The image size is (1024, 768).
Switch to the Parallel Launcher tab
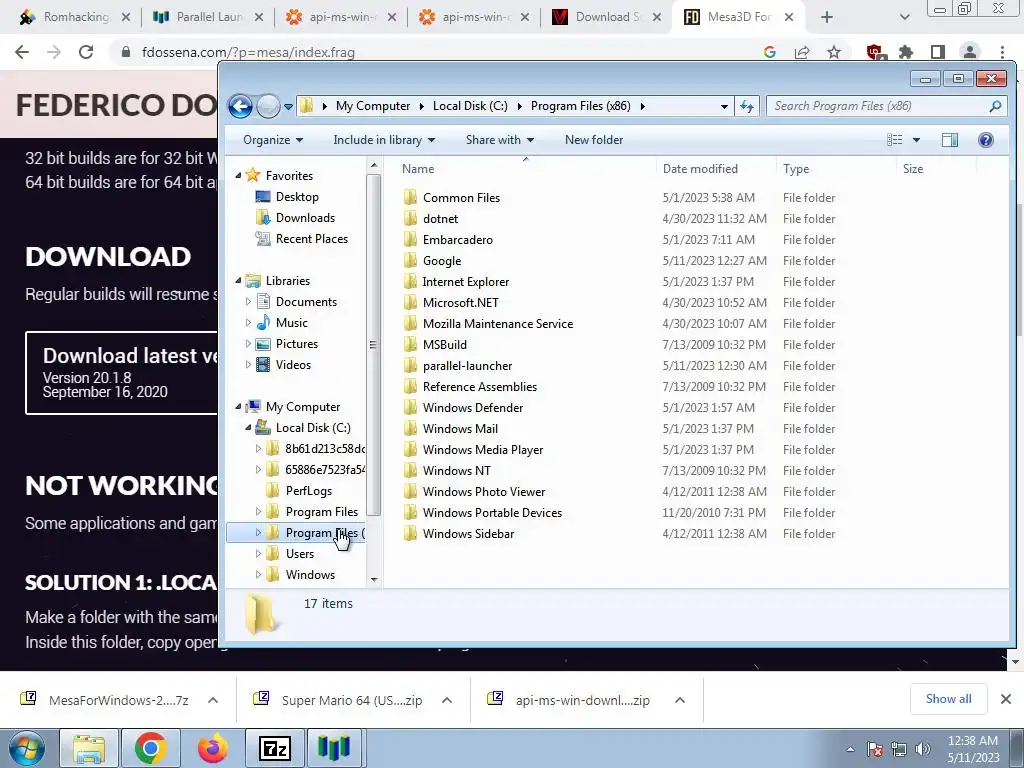click(208, 17)
